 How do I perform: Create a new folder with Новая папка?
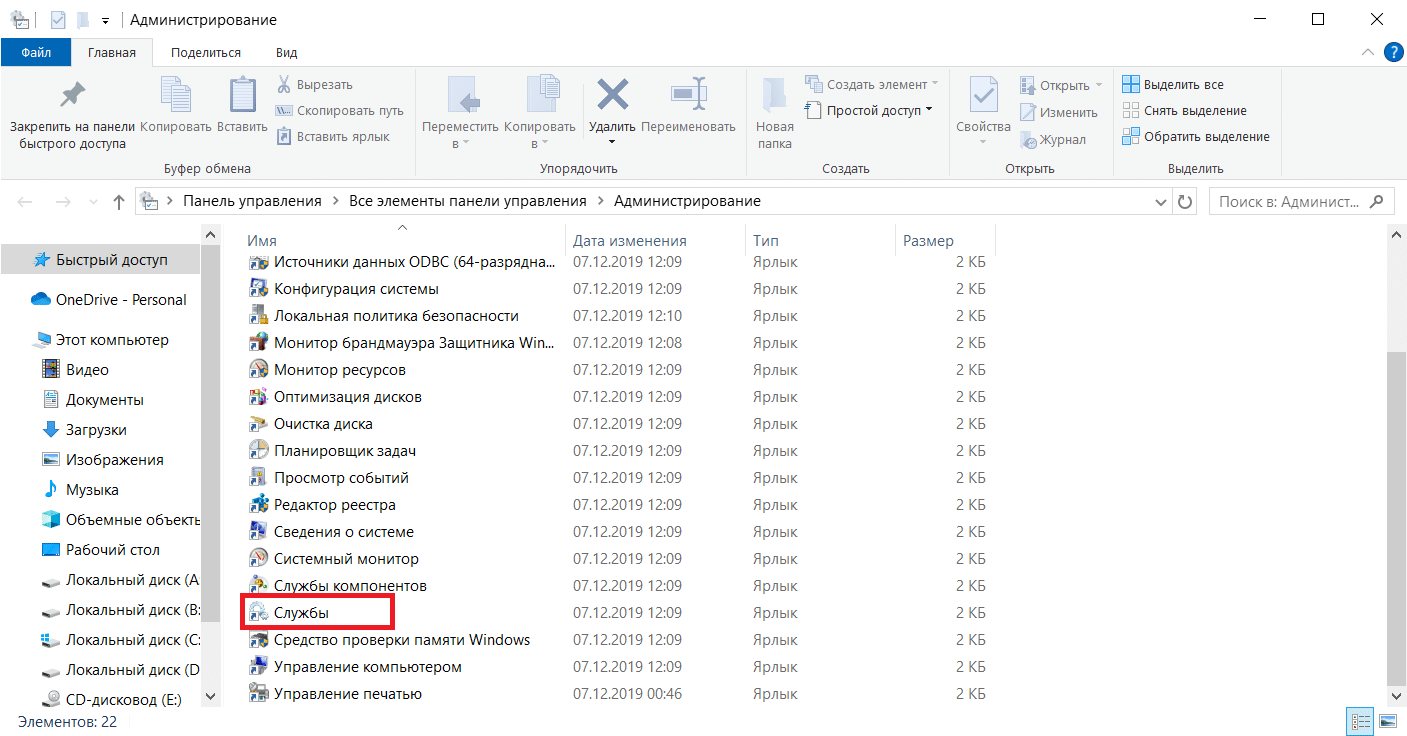[x=774, y=110]
